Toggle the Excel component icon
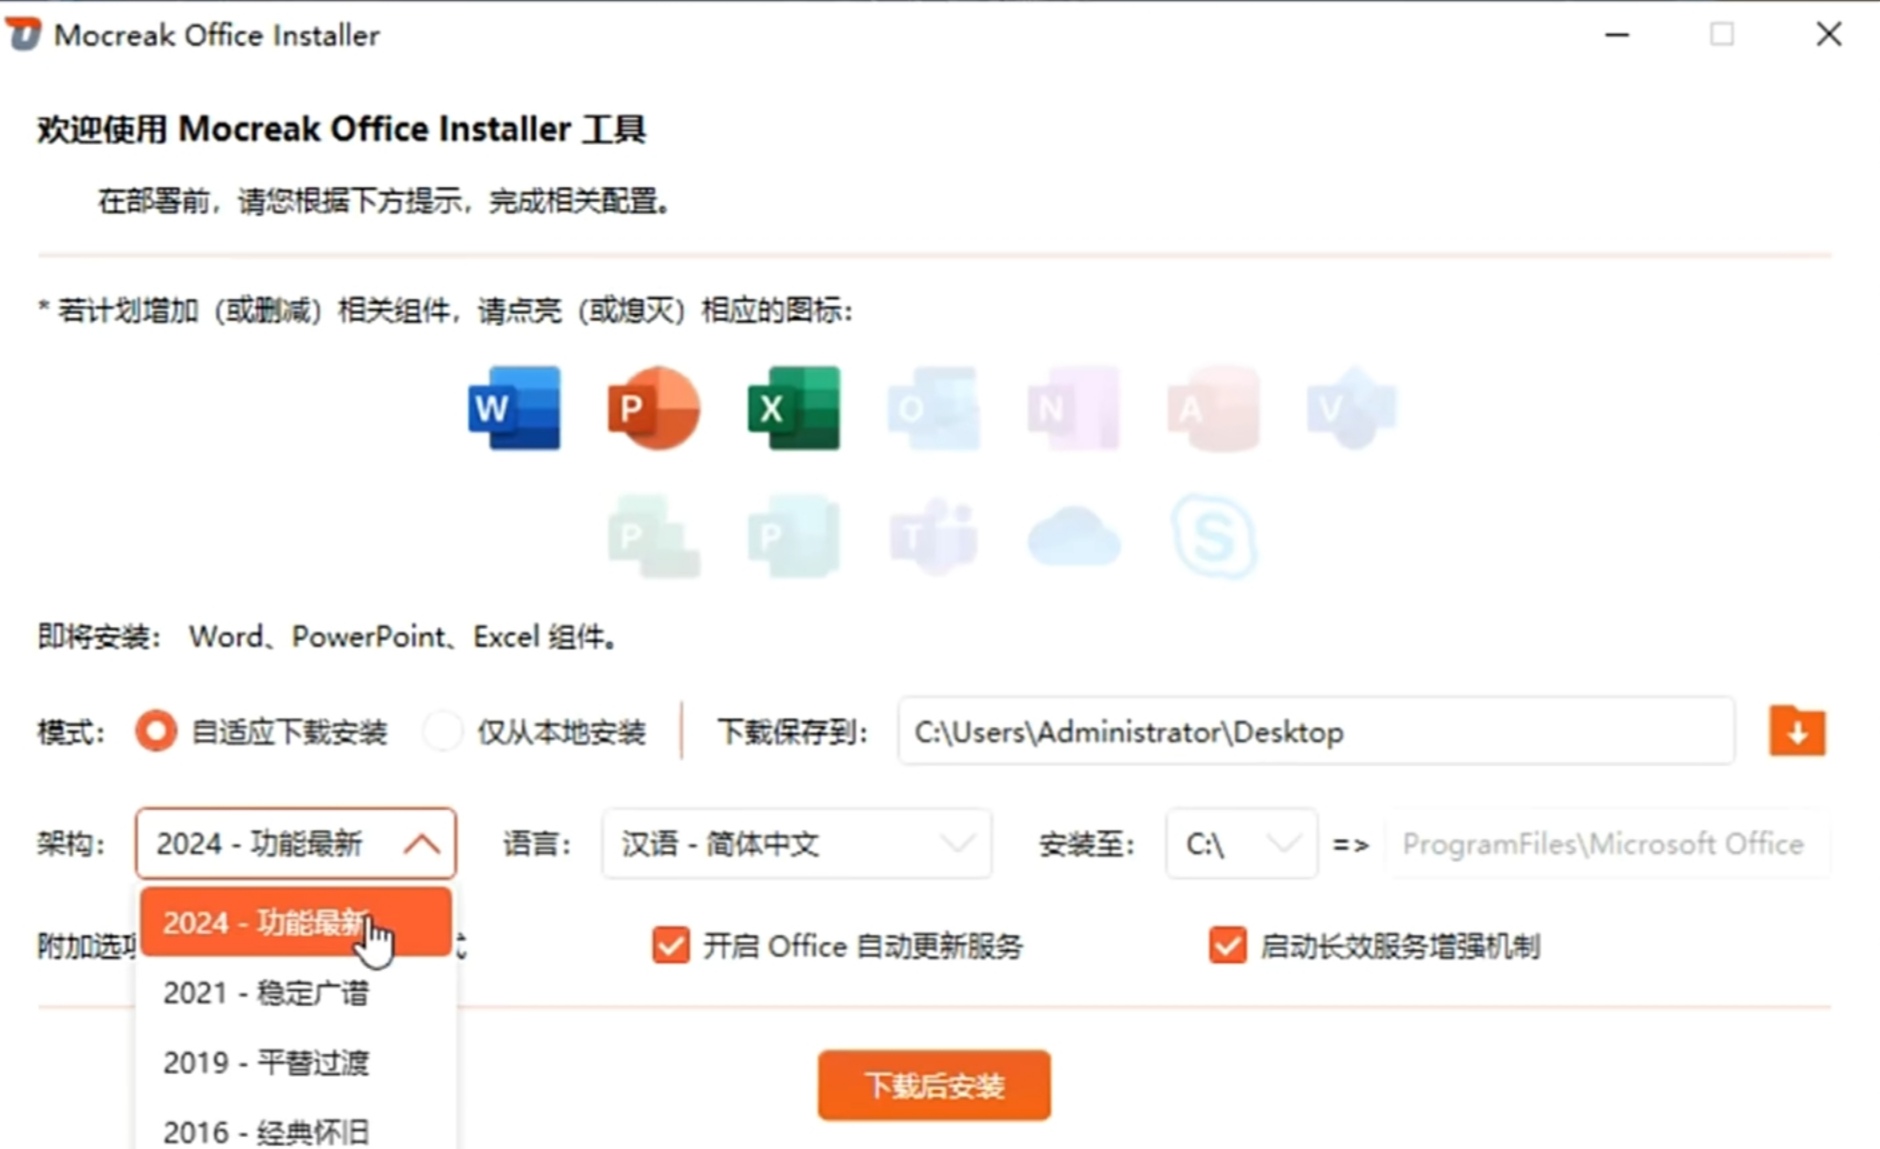The height and width of the screenshot is (1149, 1880). point(793,408)
